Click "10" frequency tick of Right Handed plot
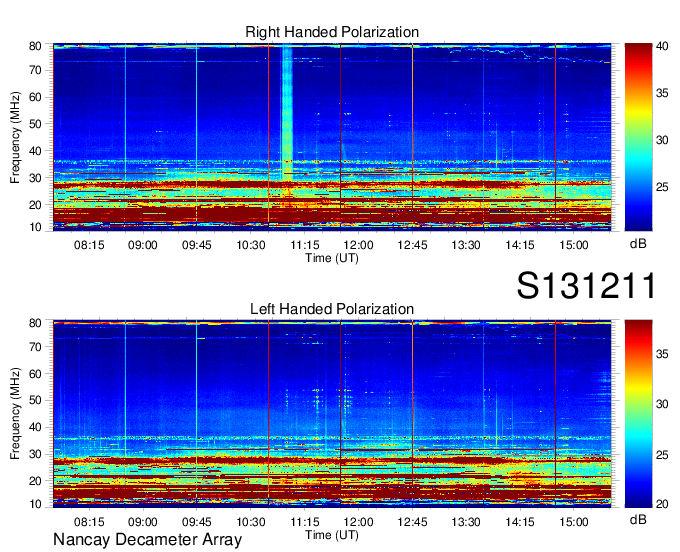This screenshot has height=552, width=680. tap(35, 227)
